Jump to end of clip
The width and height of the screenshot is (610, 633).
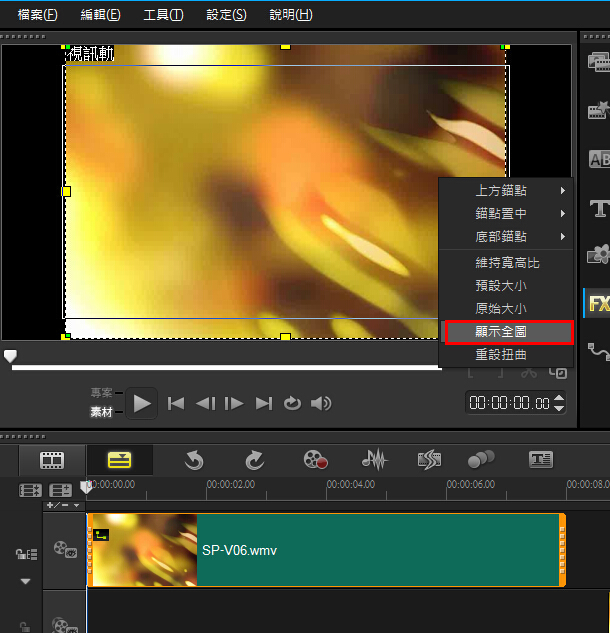coord(264,403)
